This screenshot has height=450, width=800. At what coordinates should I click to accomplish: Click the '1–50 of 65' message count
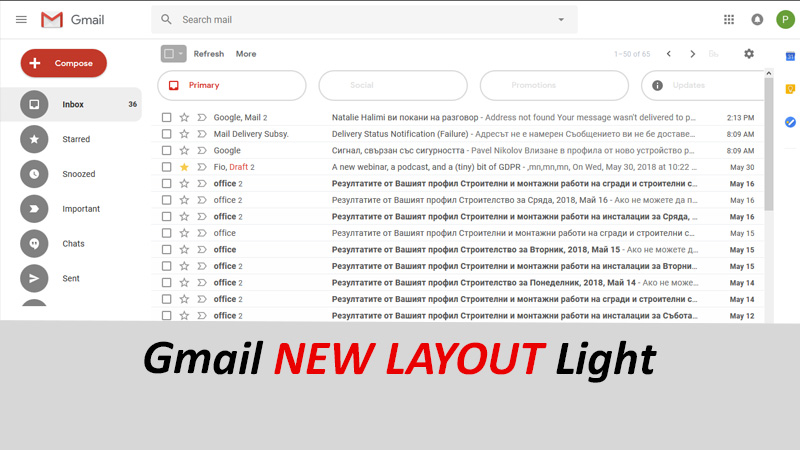[632, 54]
